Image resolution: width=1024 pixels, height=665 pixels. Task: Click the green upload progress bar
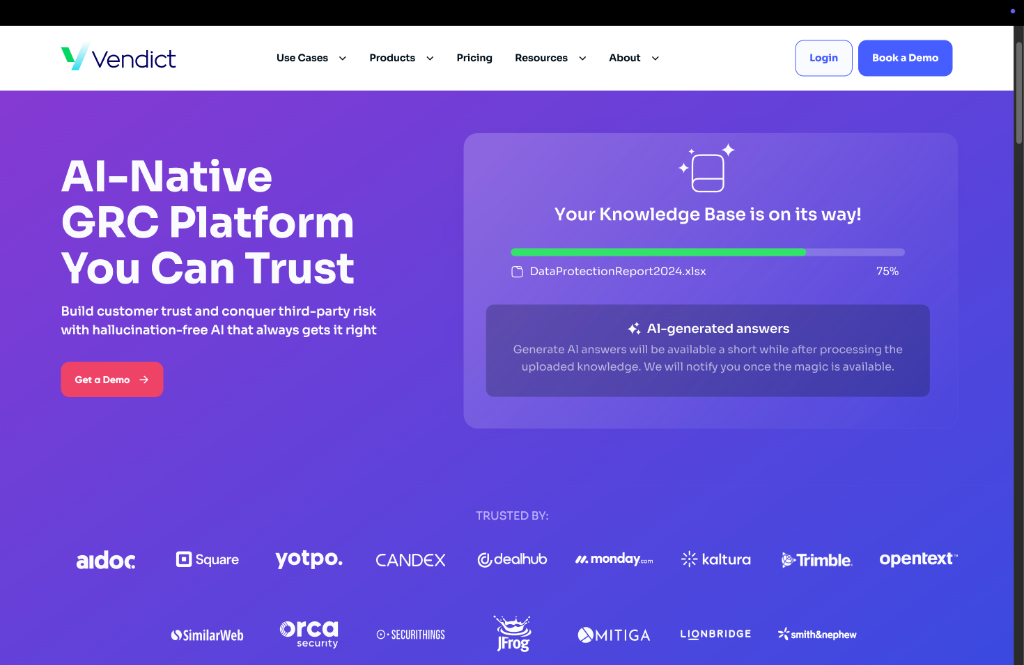[658, 252]
